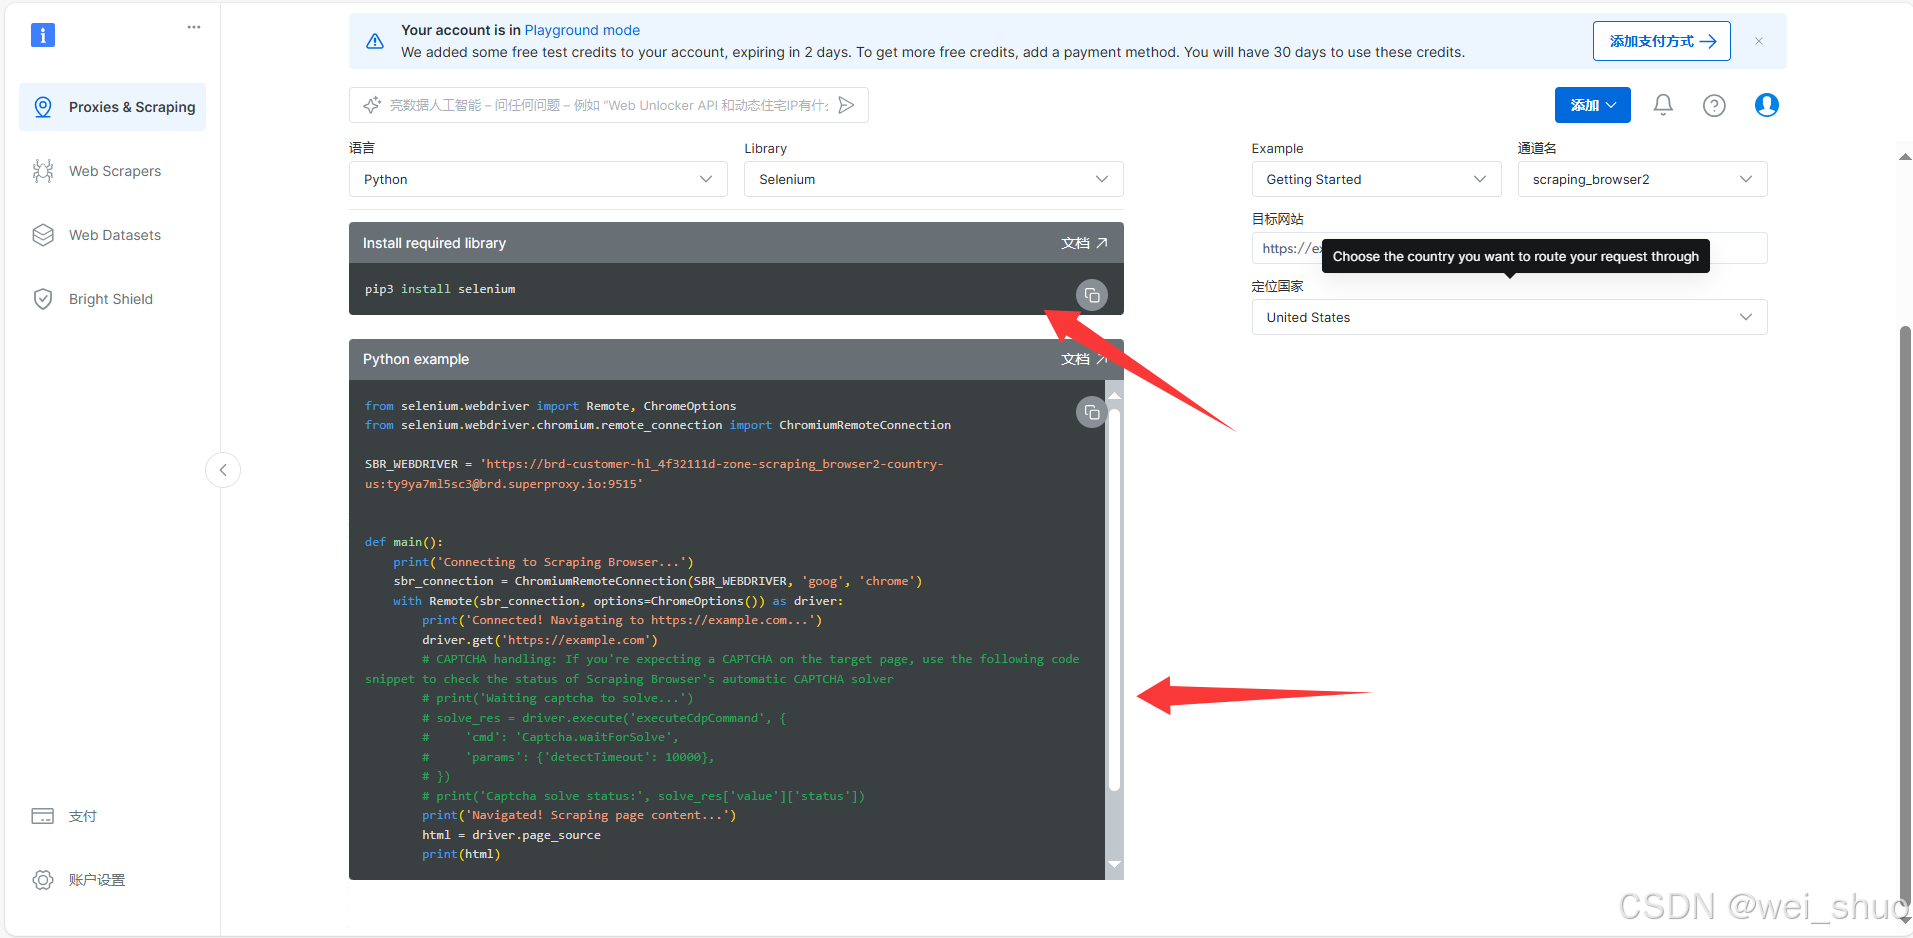Dismiss the Playground mode banner

point(1759,41)
